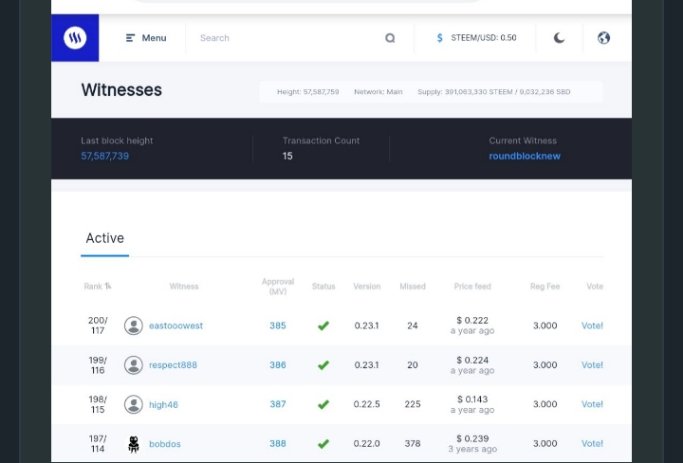
Task: Vote for witness eastooowest
Action: [x=592, y=325]
